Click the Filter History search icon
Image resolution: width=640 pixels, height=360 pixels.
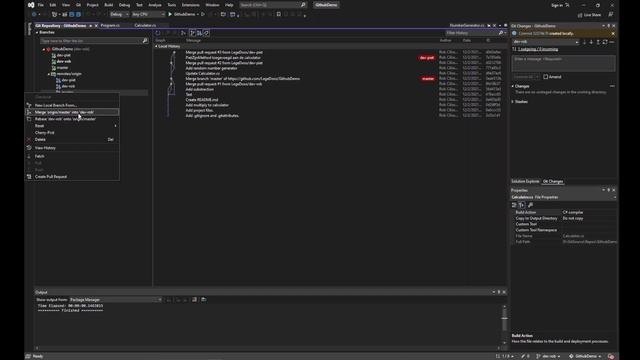point(501,33)
